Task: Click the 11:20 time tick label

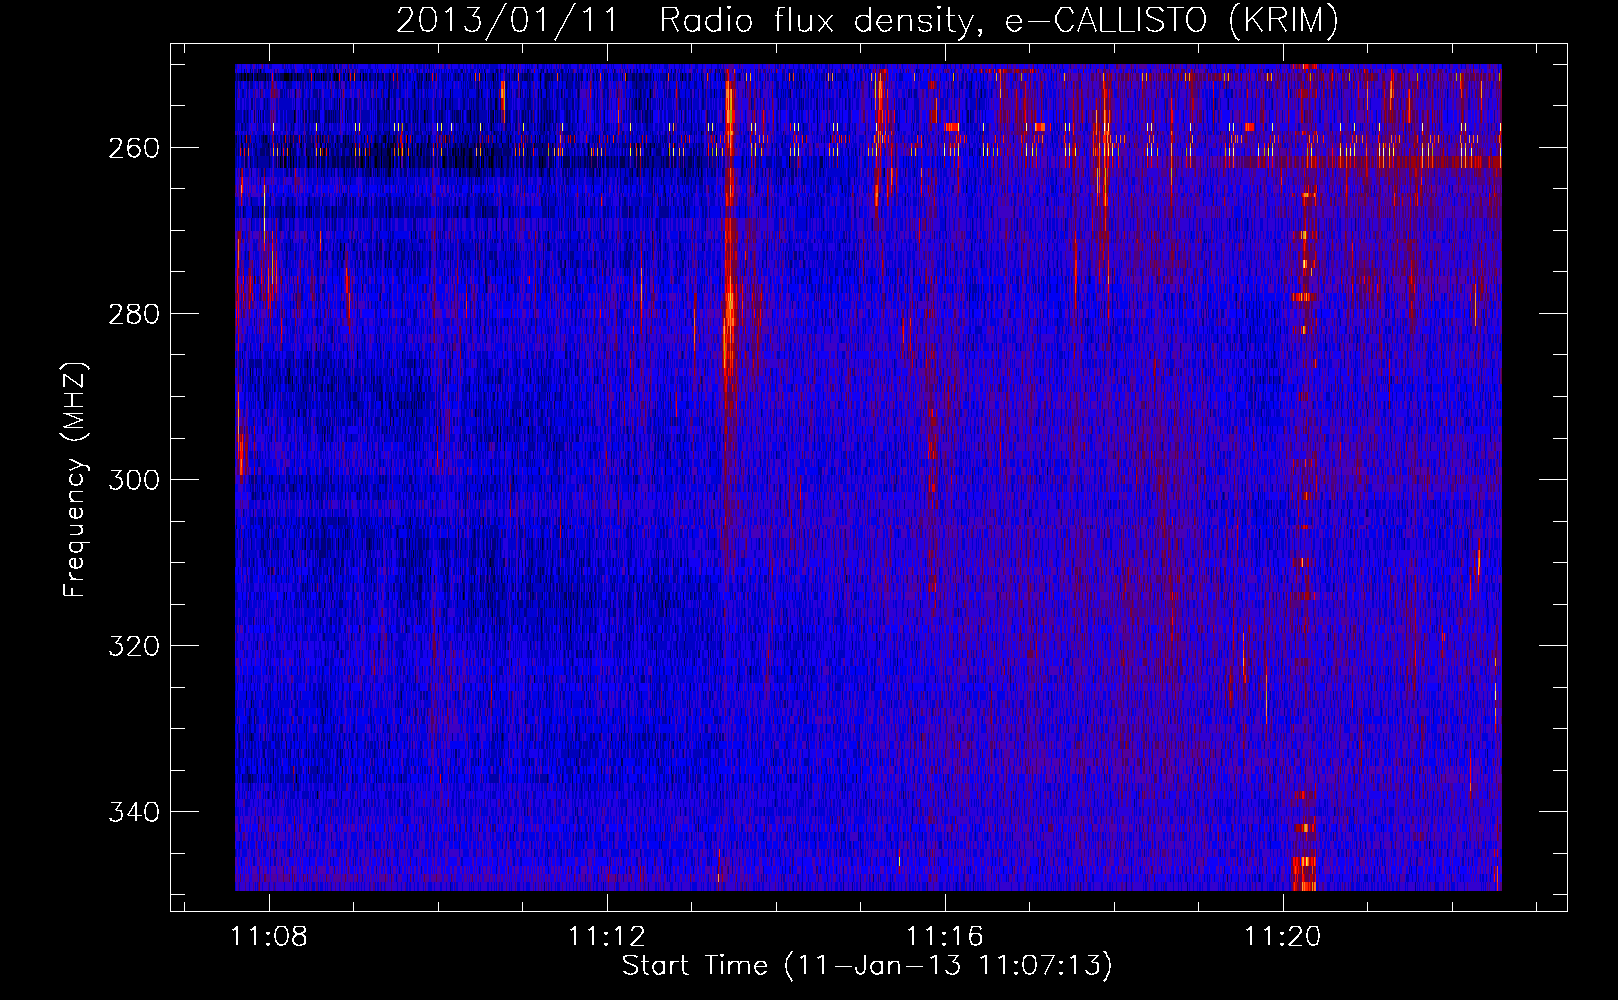Action: 1283,937
